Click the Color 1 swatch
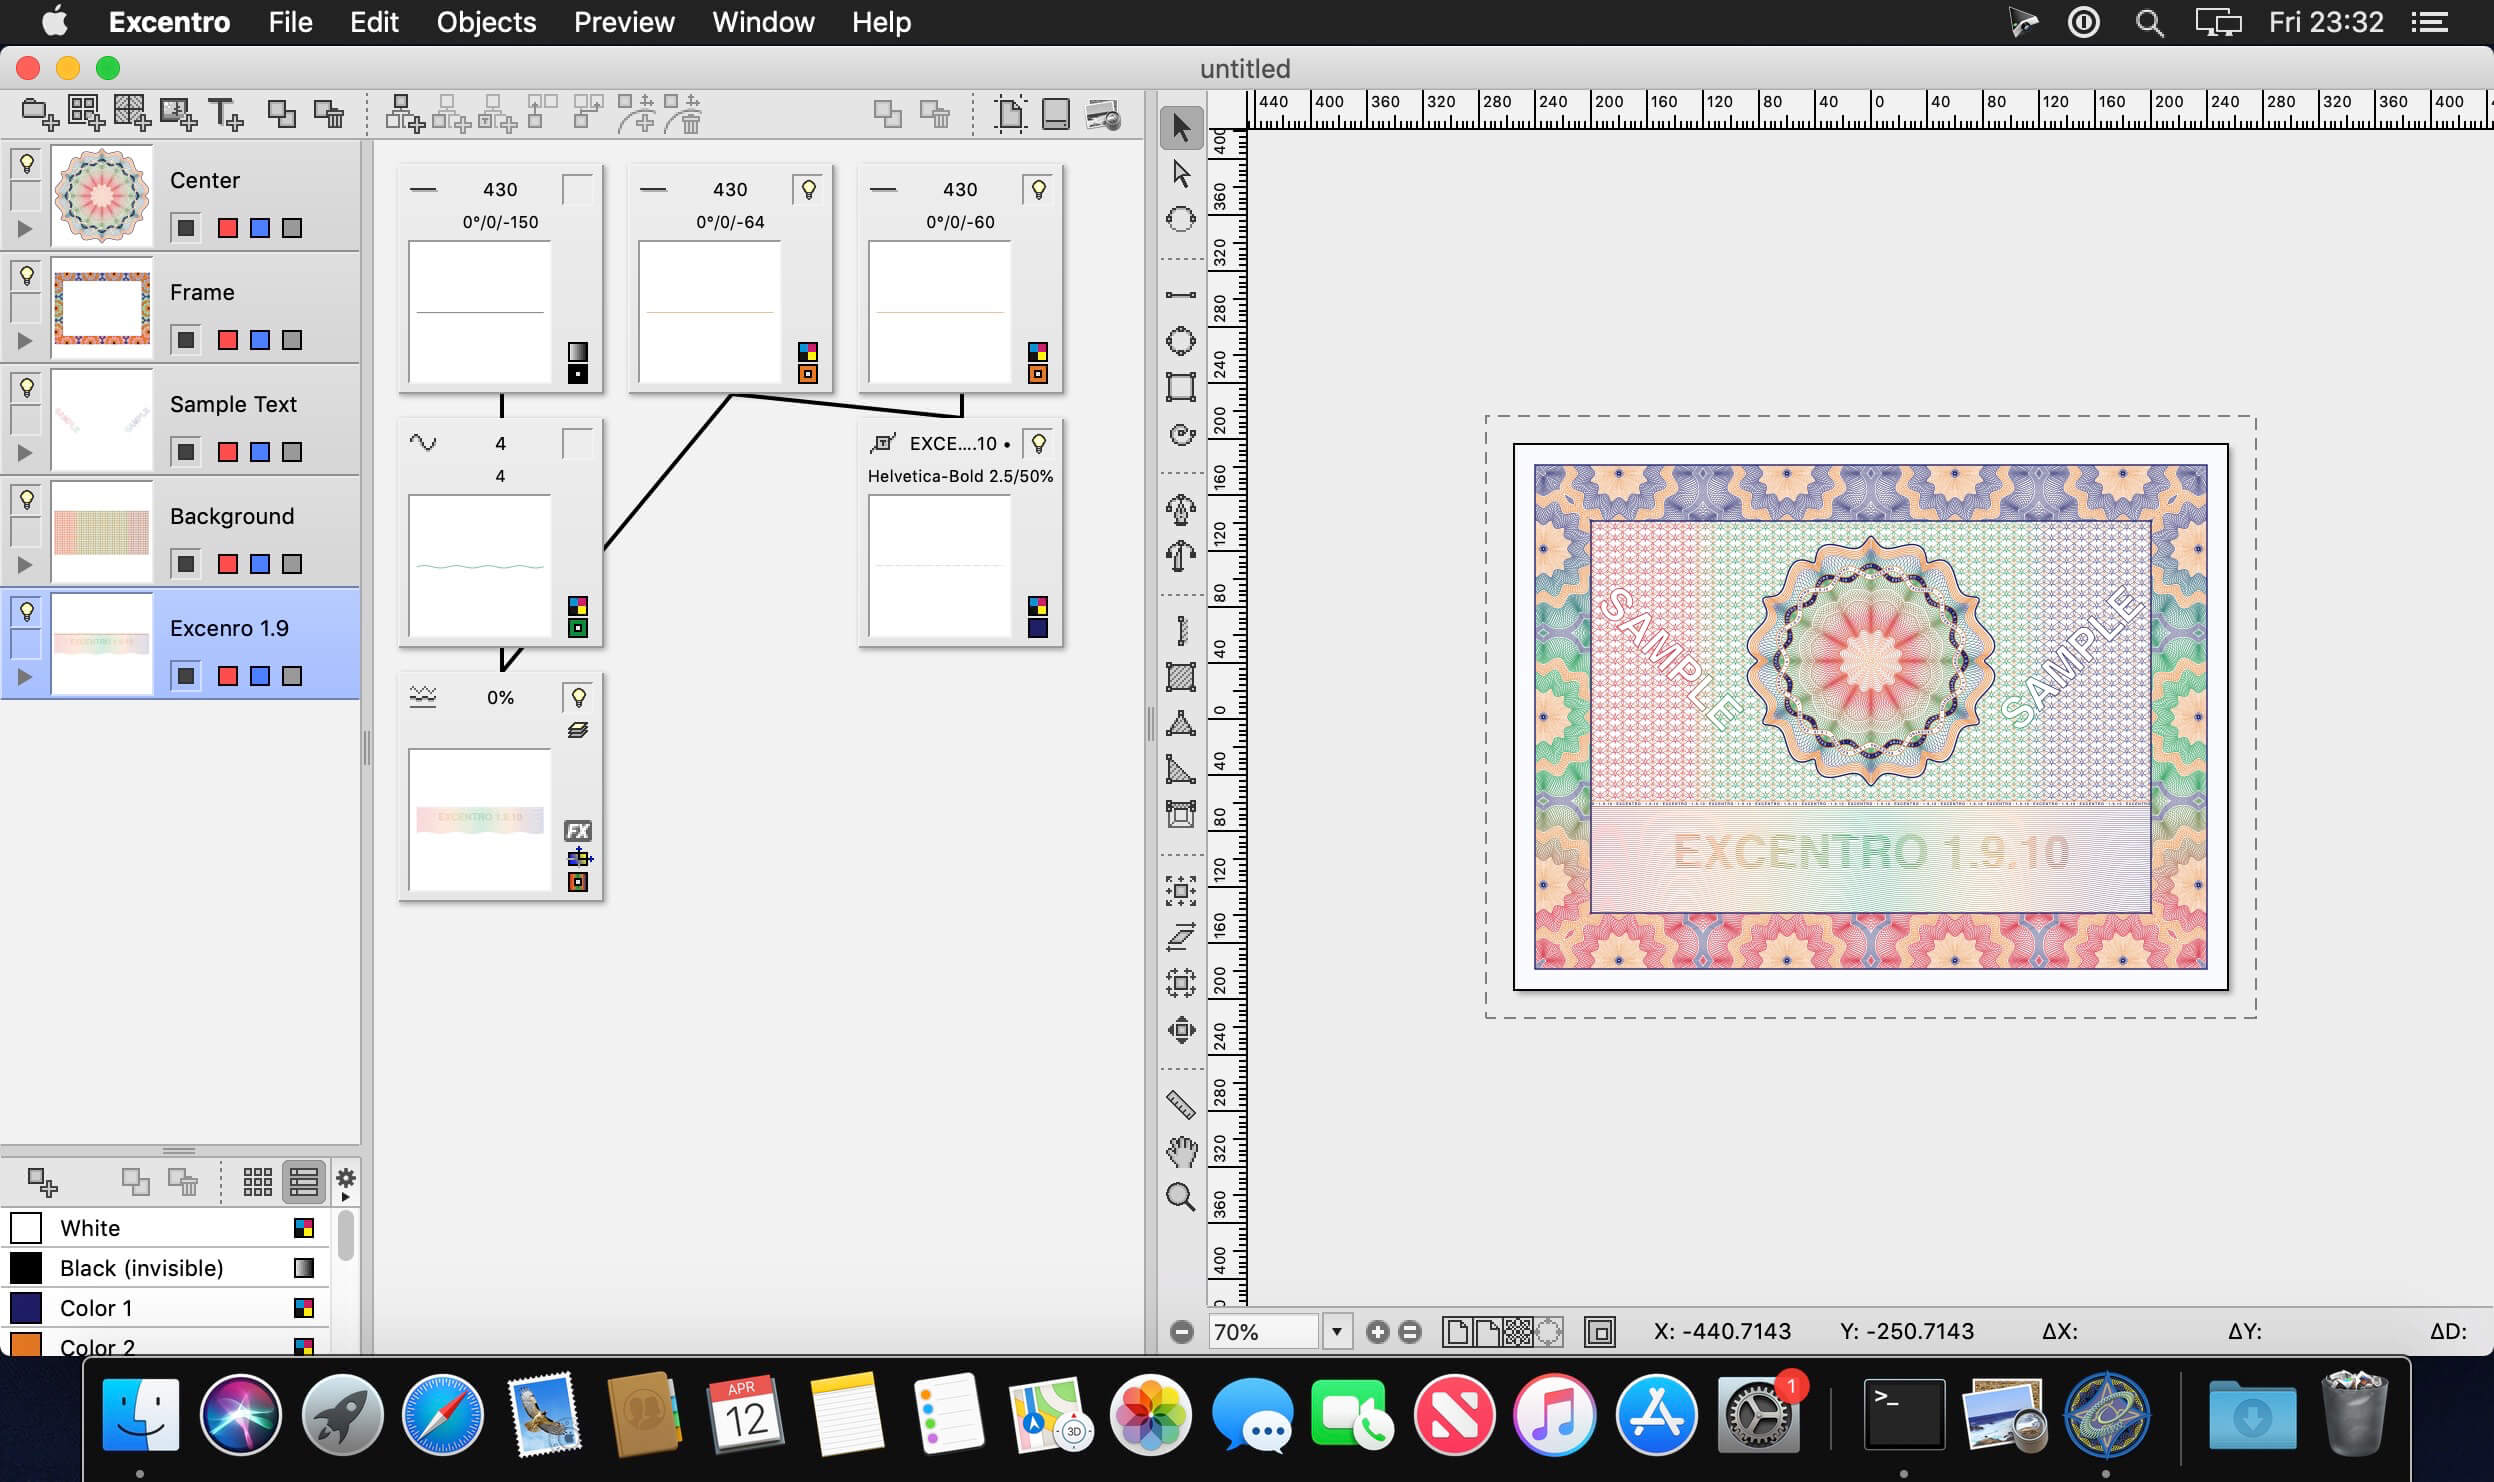This screenshot has height=1482, width=2494. click(x=26, y=1307)
